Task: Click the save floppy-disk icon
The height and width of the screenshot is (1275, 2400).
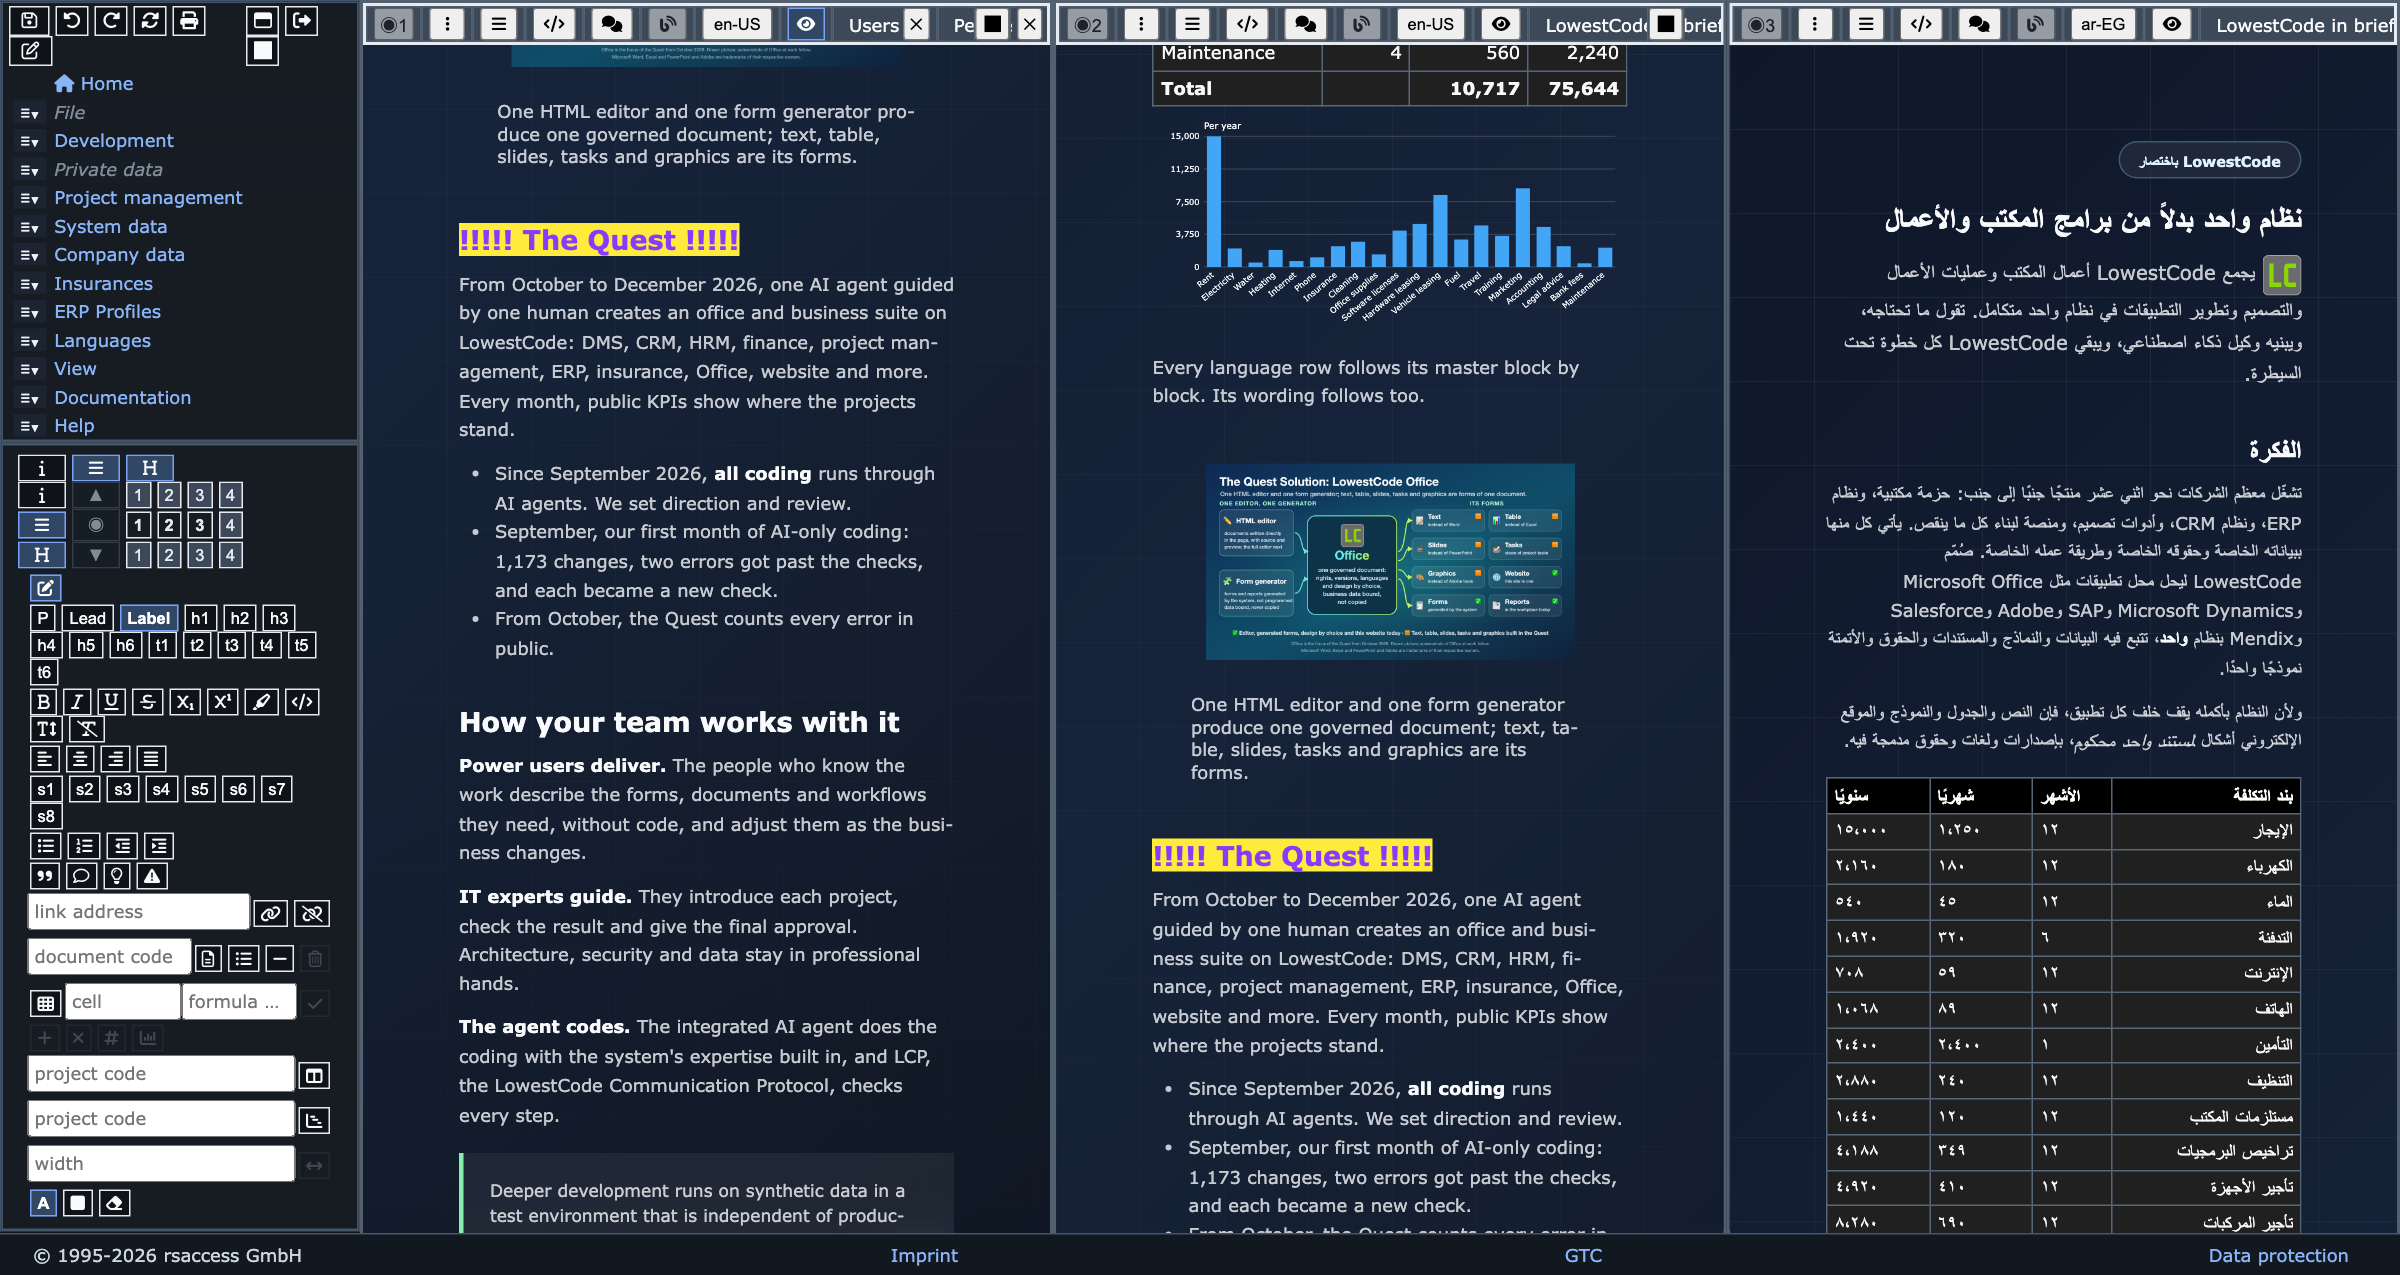Action: click(30, 20)
